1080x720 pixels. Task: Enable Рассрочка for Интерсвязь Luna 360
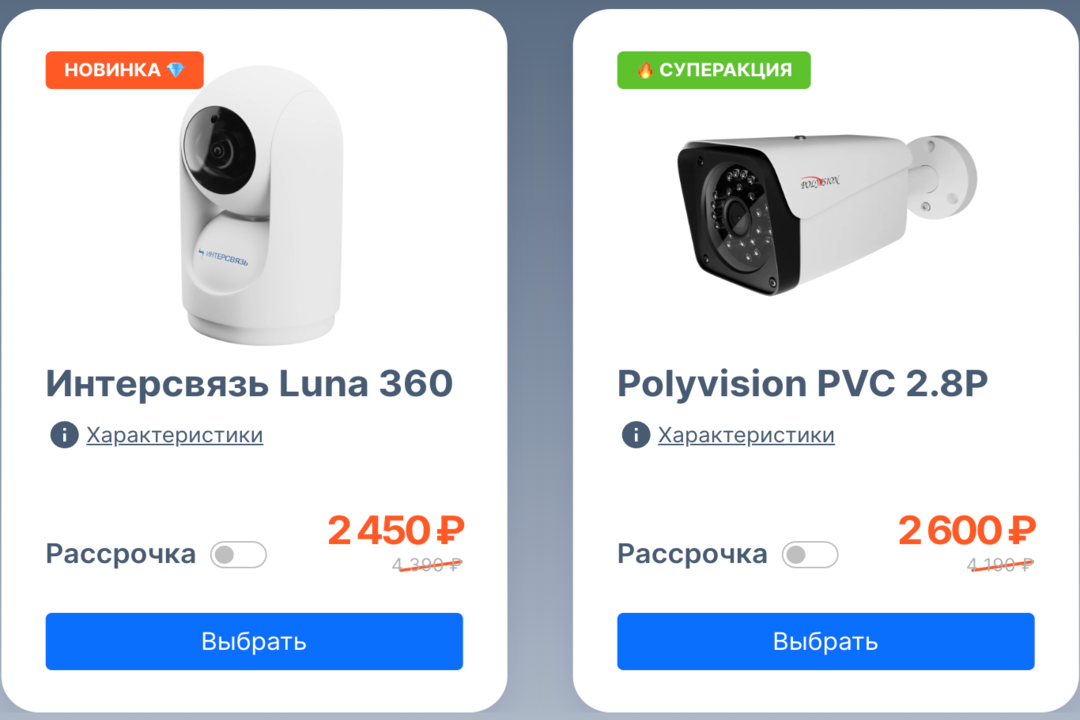238,555
